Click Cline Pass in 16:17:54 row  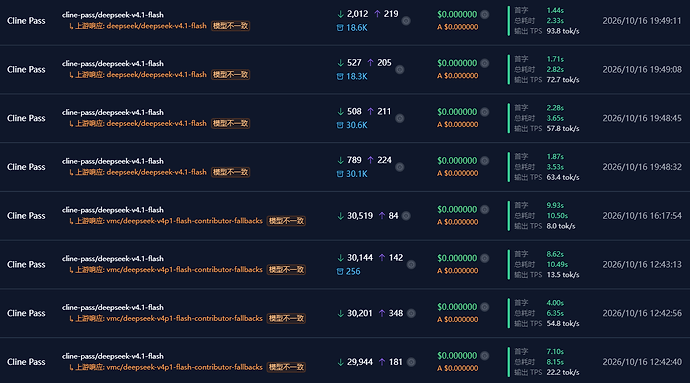coord(26,216)
